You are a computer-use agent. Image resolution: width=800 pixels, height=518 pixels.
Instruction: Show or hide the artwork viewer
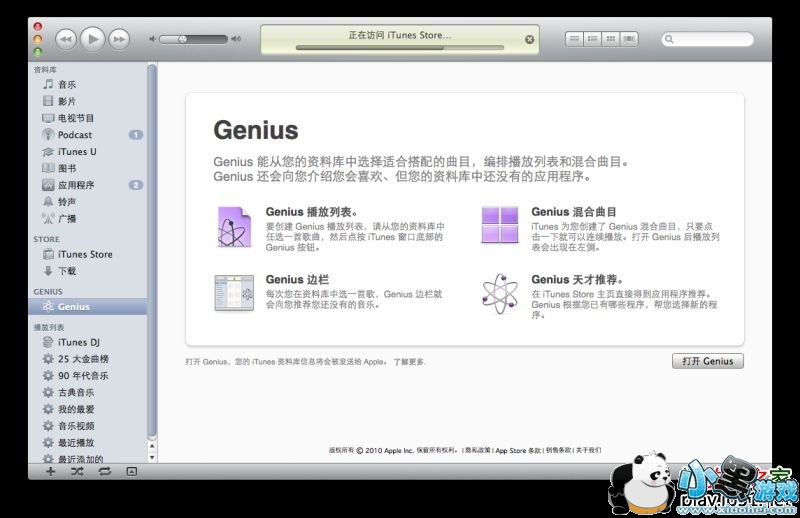[132, 472]
